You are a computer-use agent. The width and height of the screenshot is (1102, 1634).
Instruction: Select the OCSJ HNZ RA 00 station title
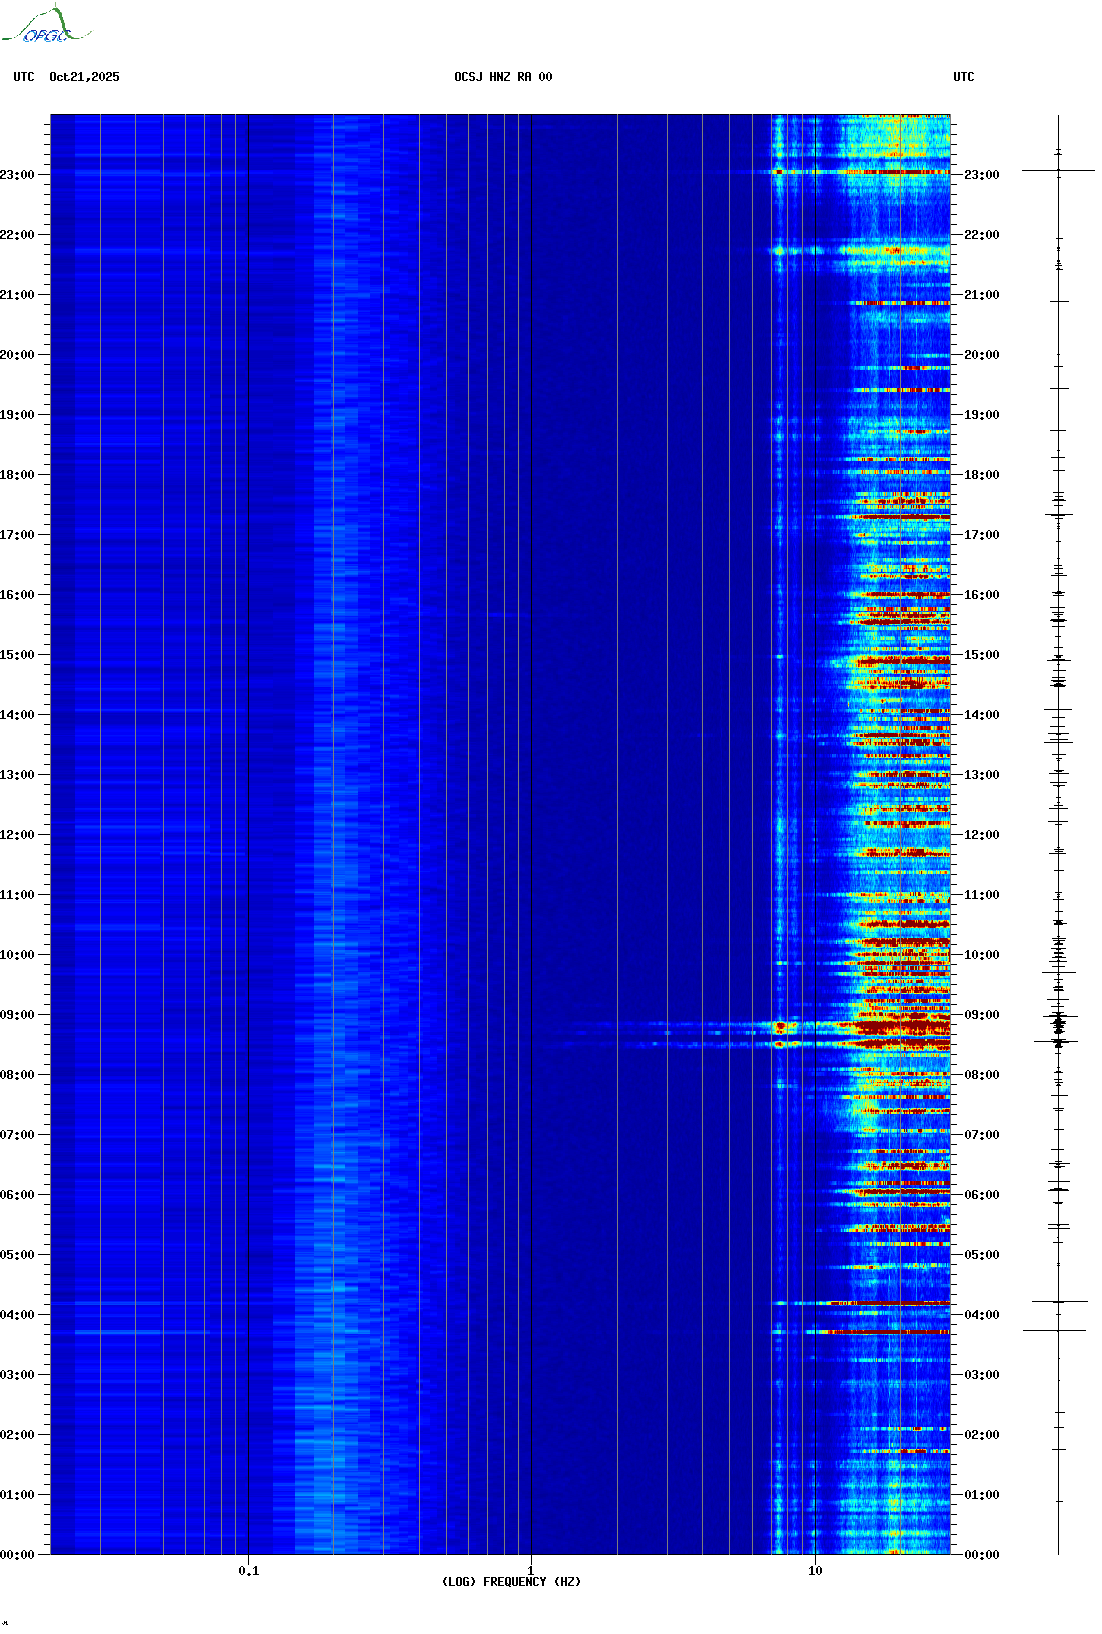coord(503,77)
